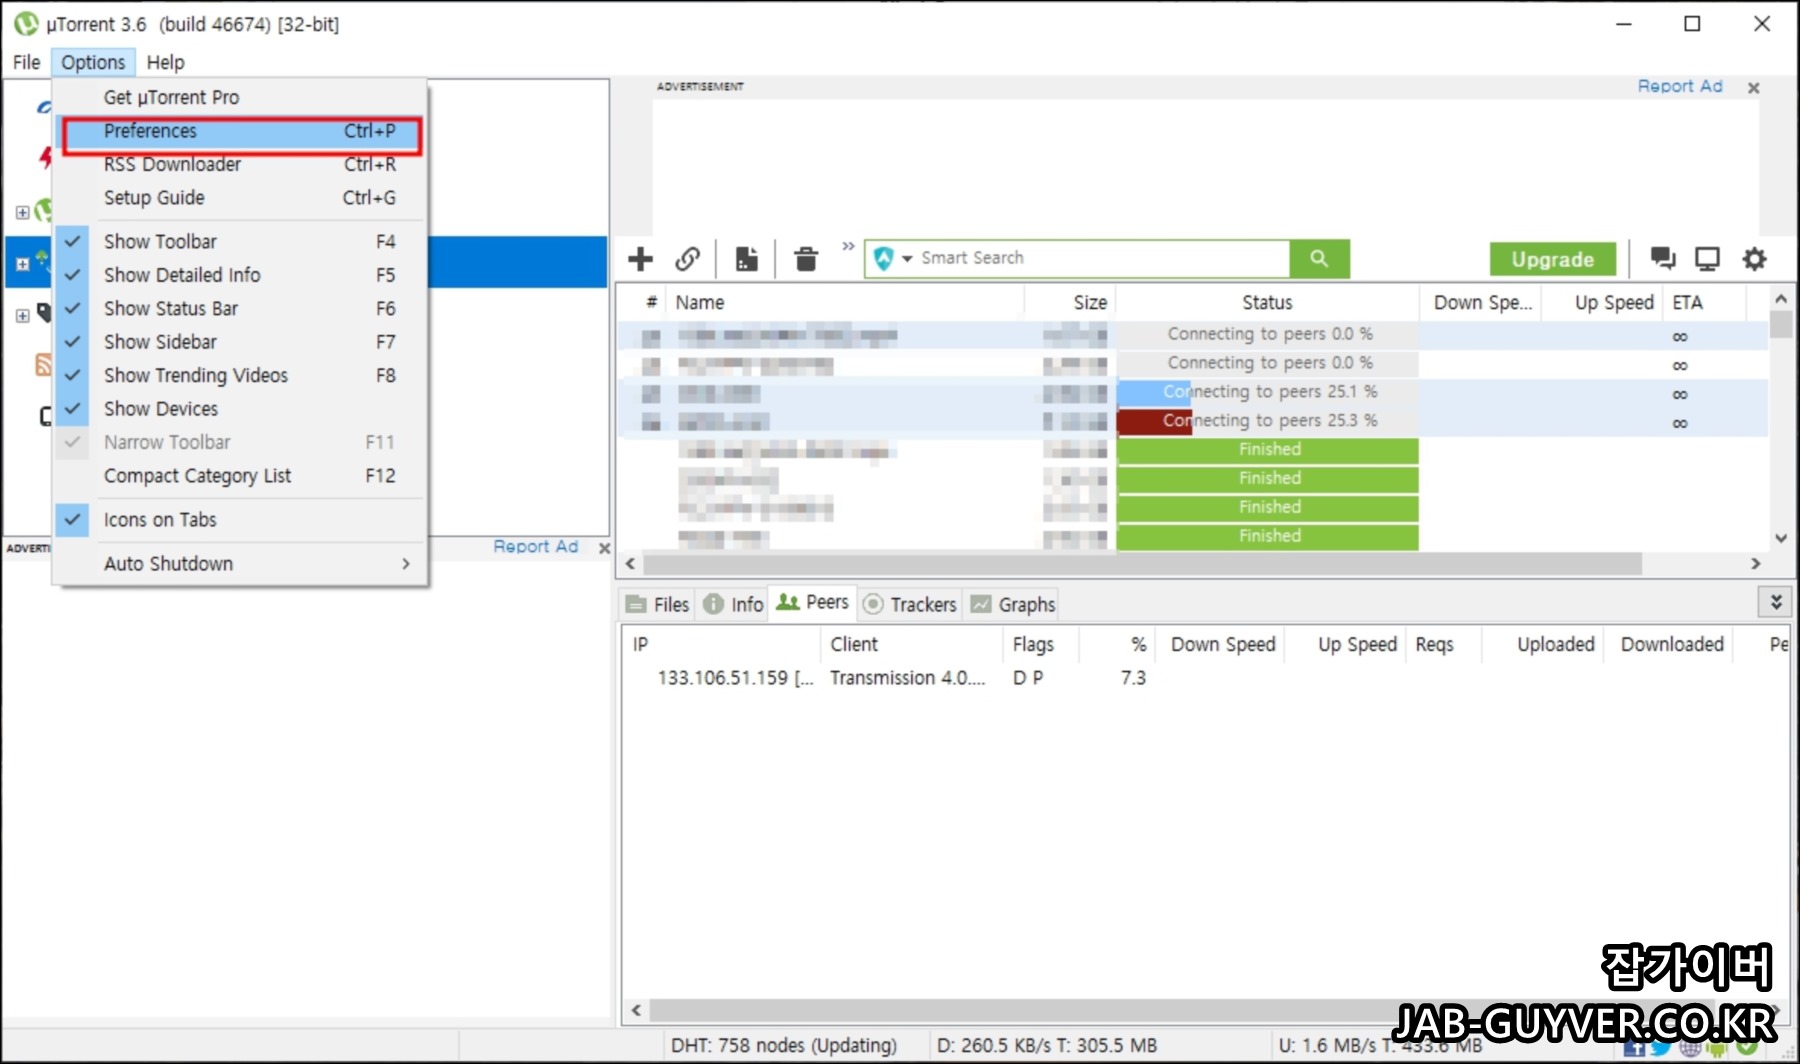The image size is (1800, 1064).
Task: Launch Setup Guide from the menu
Action: pyautogui.click(x=240, y=198)
